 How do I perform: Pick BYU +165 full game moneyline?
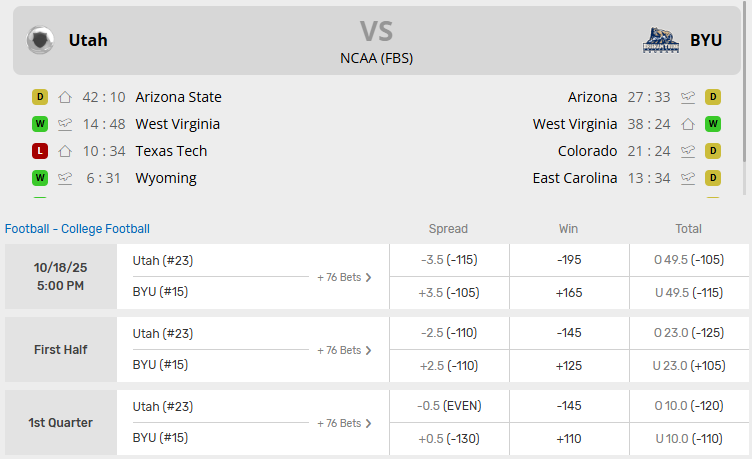point(568,292)
